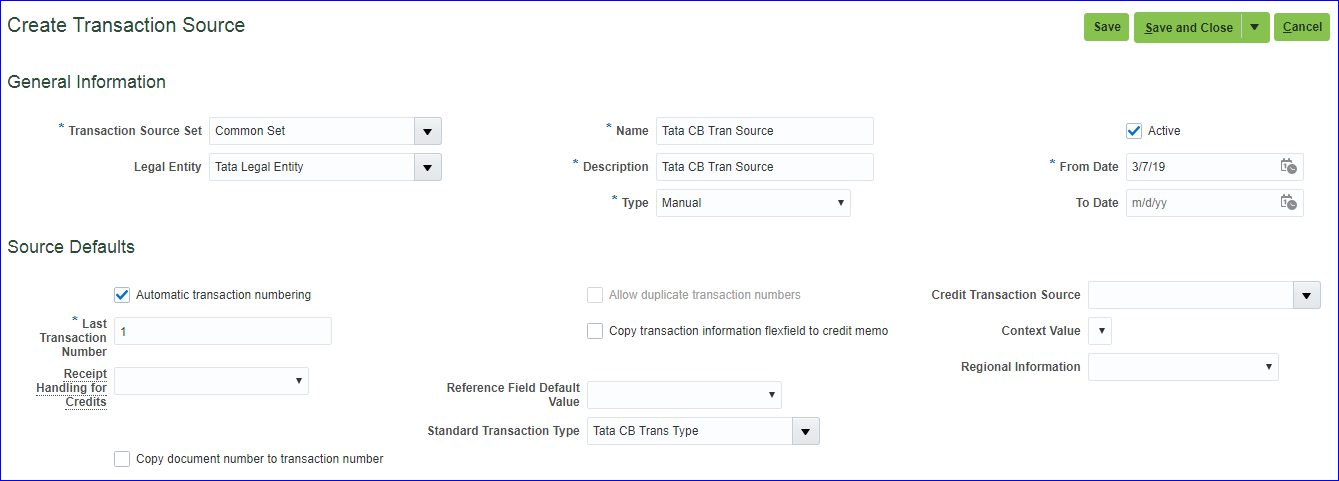
Task: Open the Context Value dropdown
Action: [x=1099, y=331]
